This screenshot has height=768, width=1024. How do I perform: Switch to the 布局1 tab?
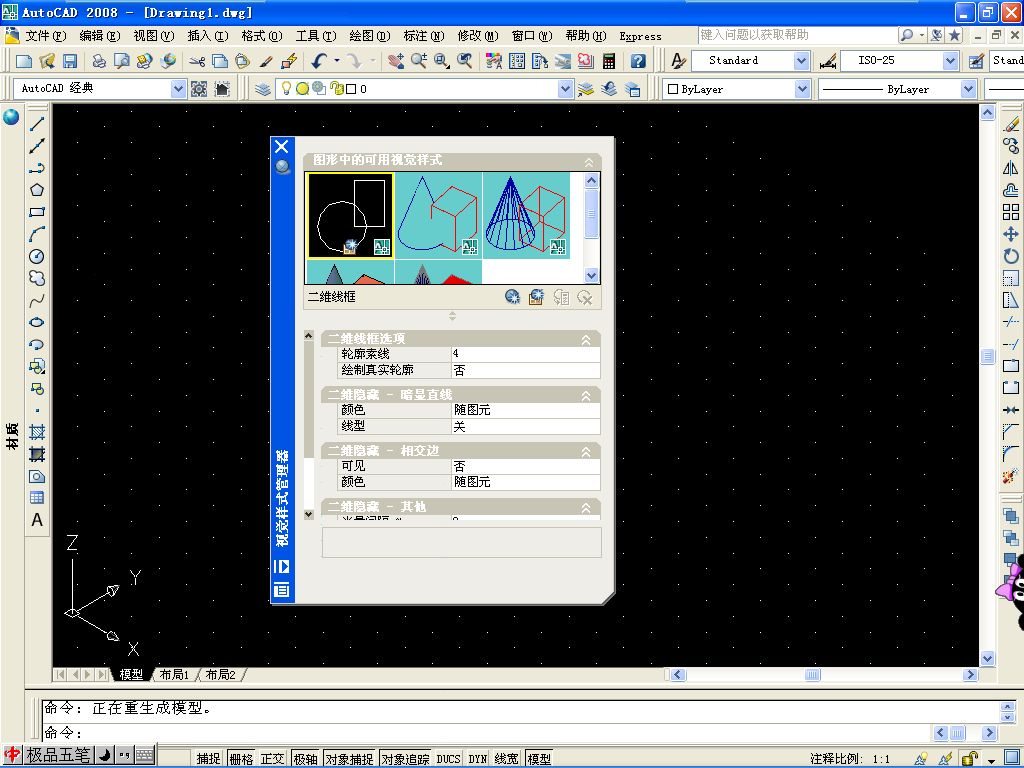coord(174,675)
